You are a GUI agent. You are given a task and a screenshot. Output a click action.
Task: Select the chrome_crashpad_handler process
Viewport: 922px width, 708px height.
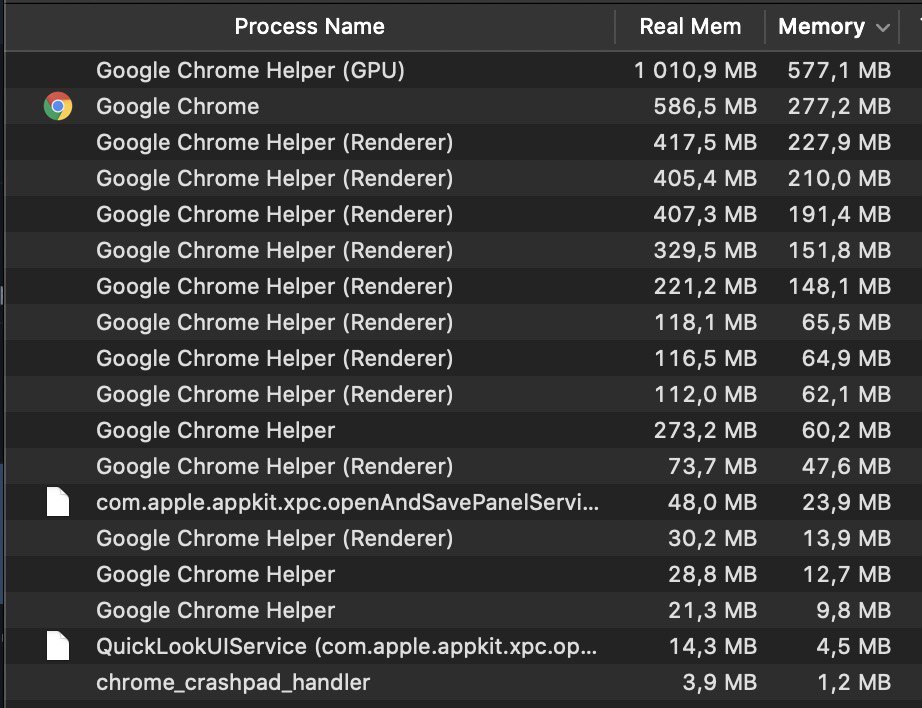(463, 683)
